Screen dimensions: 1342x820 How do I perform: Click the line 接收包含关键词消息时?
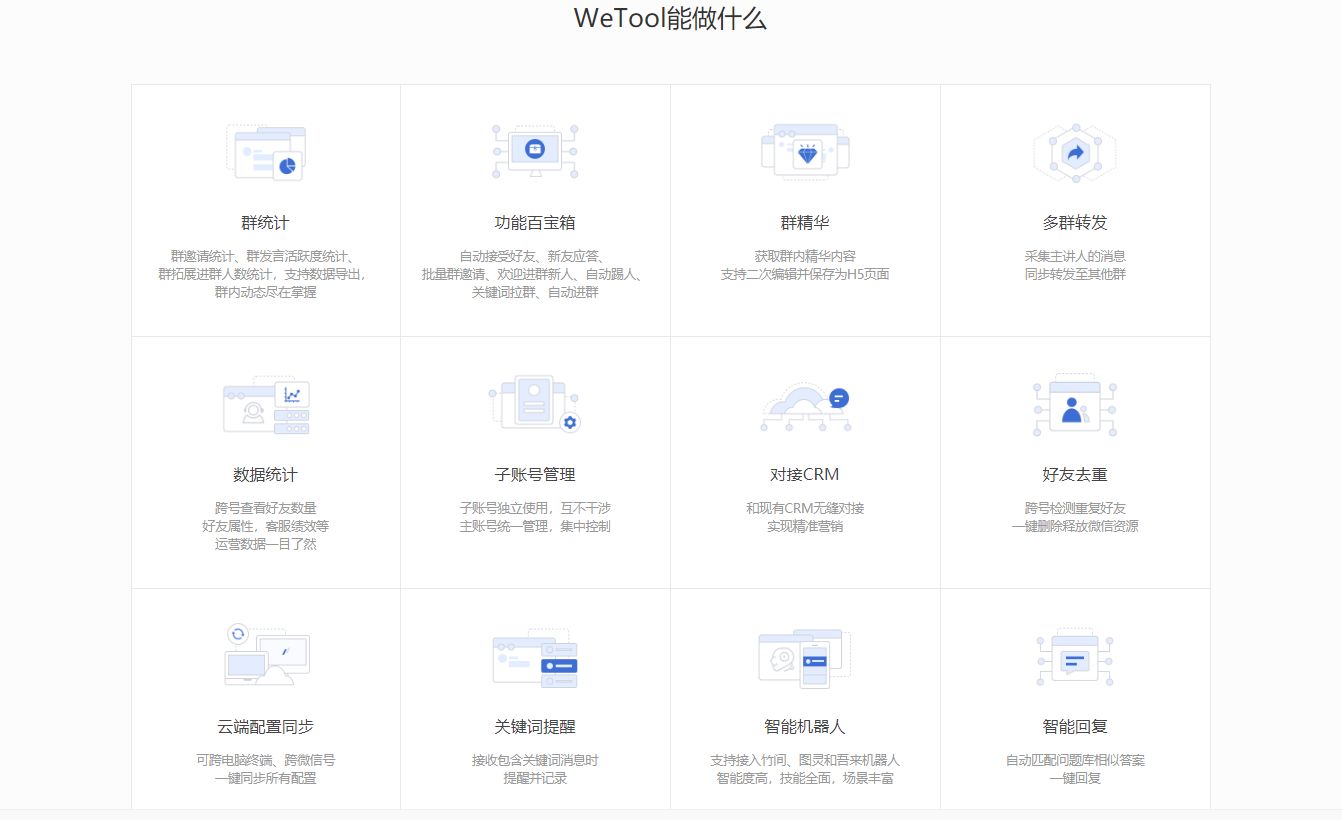(535, 760)
